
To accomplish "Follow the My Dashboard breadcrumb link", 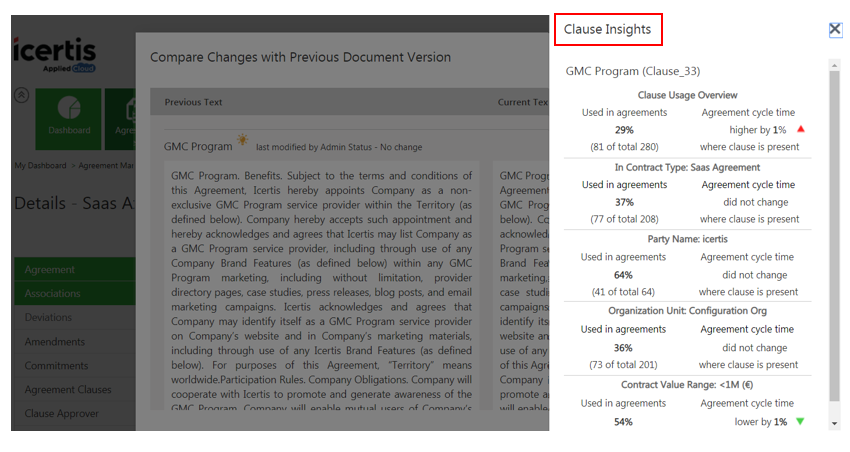I will click(40, 165).
